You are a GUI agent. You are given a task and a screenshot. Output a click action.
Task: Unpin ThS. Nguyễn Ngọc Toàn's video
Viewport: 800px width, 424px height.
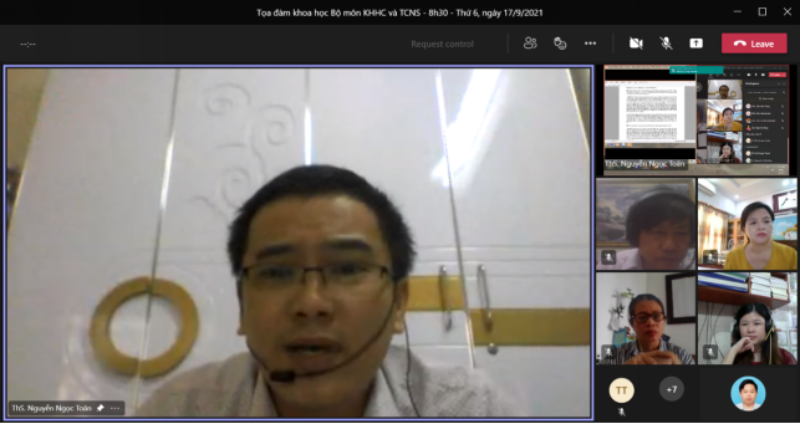tap(100, 408)
